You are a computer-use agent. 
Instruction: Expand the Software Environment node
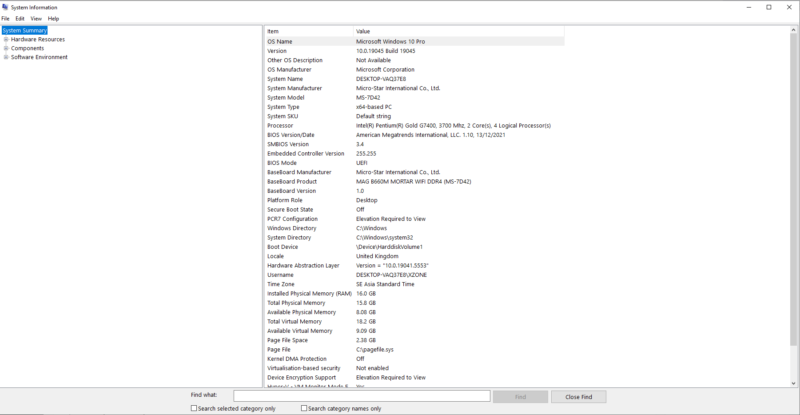pos(6,57)
